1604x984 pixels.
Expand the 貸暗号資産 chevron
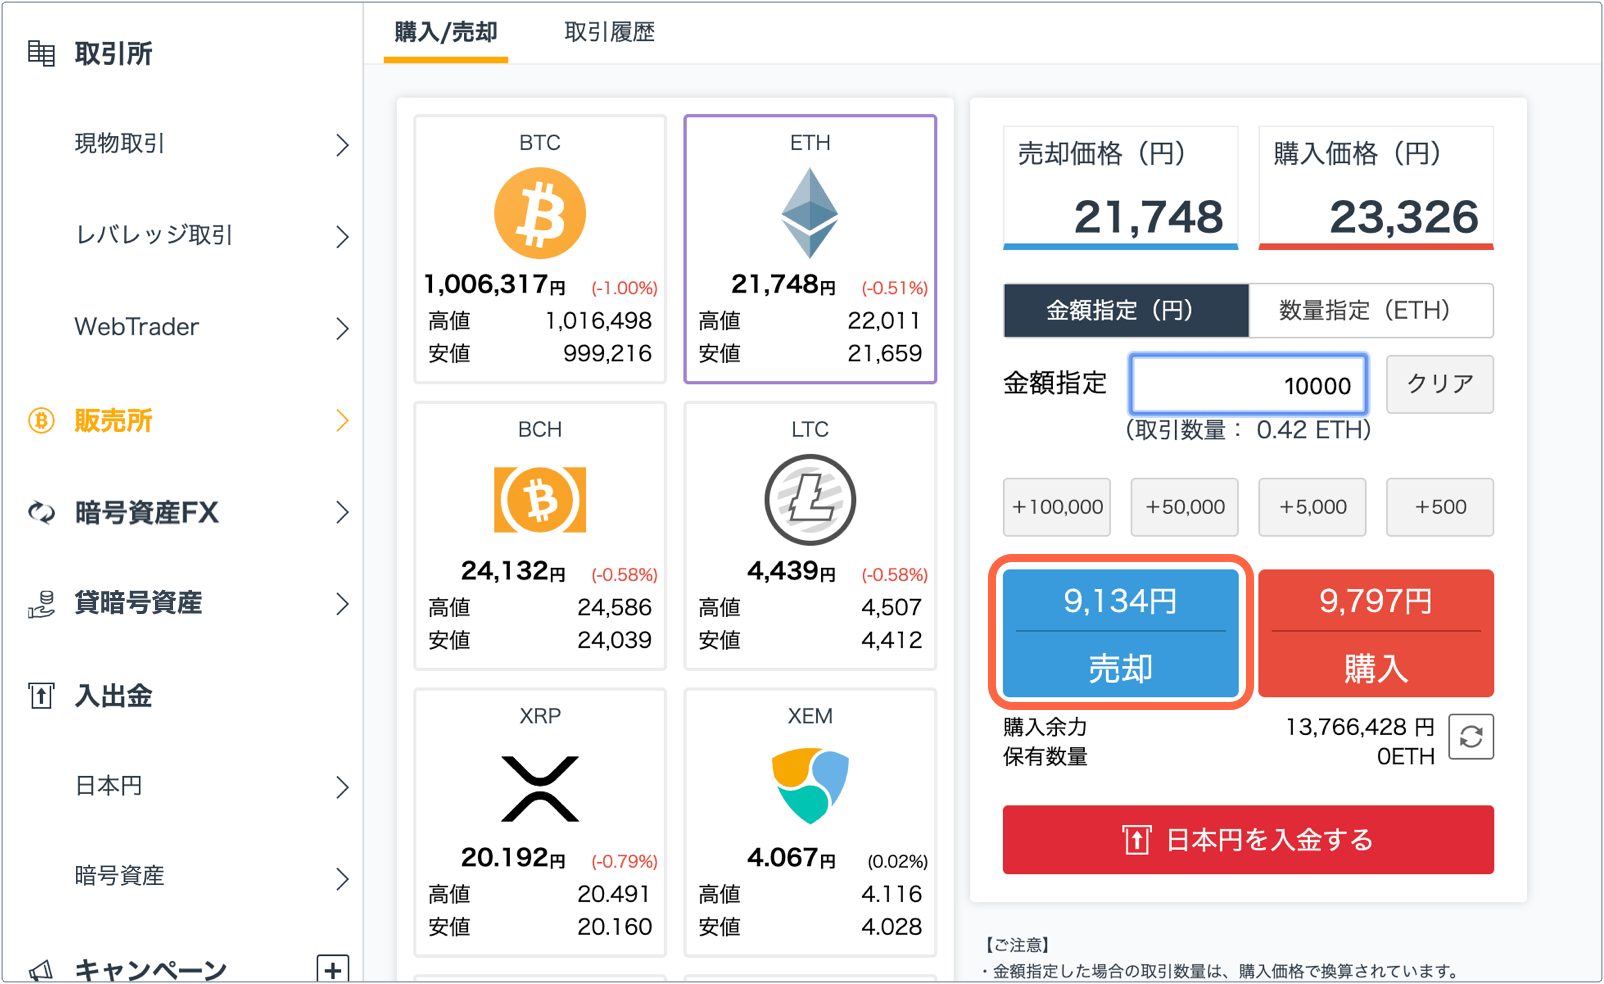pos(342,604)
